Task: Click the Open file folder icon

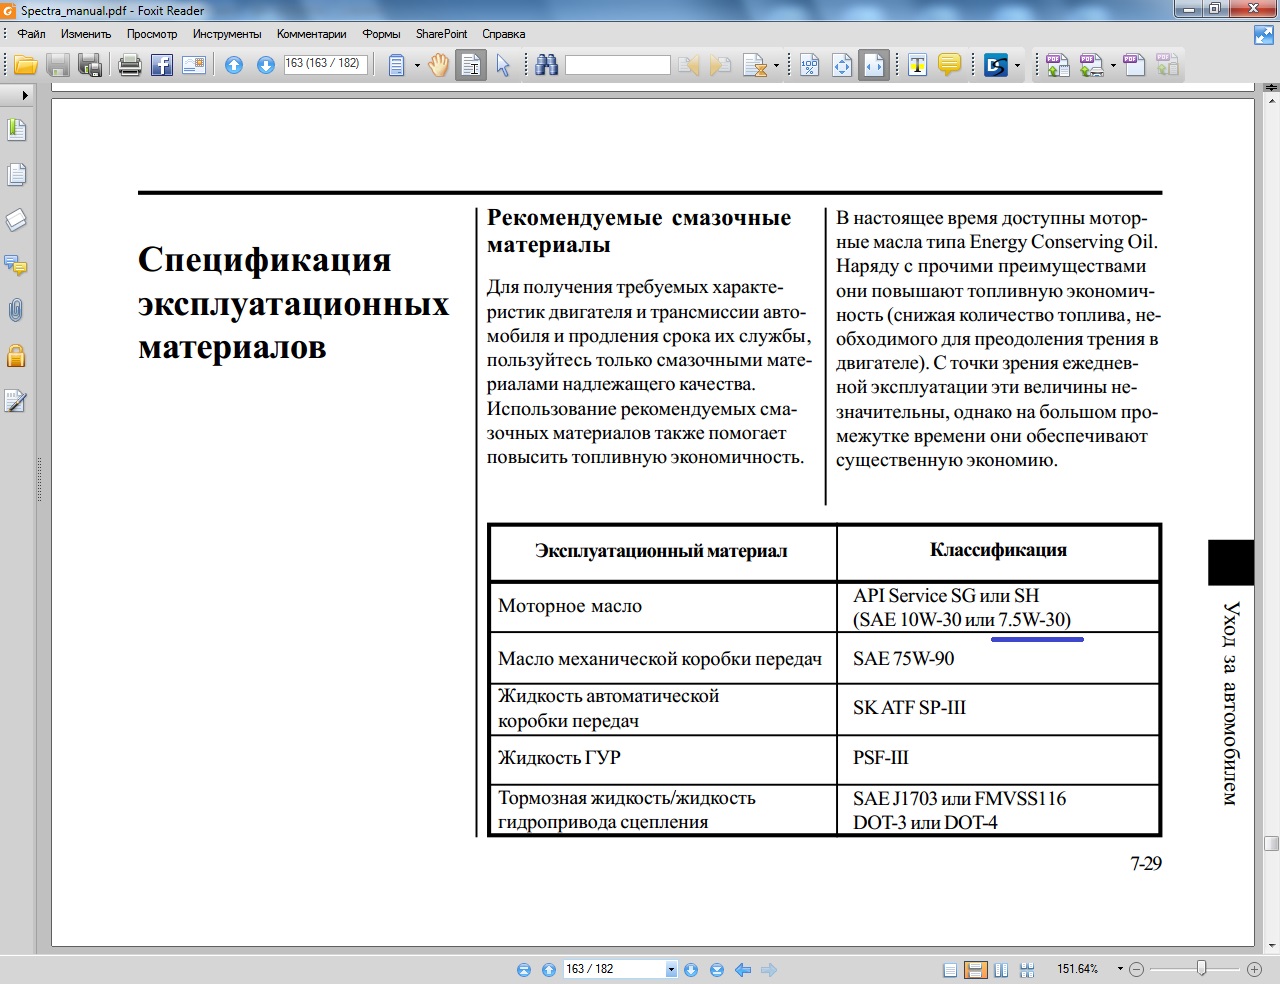Action: coord(26,66)
